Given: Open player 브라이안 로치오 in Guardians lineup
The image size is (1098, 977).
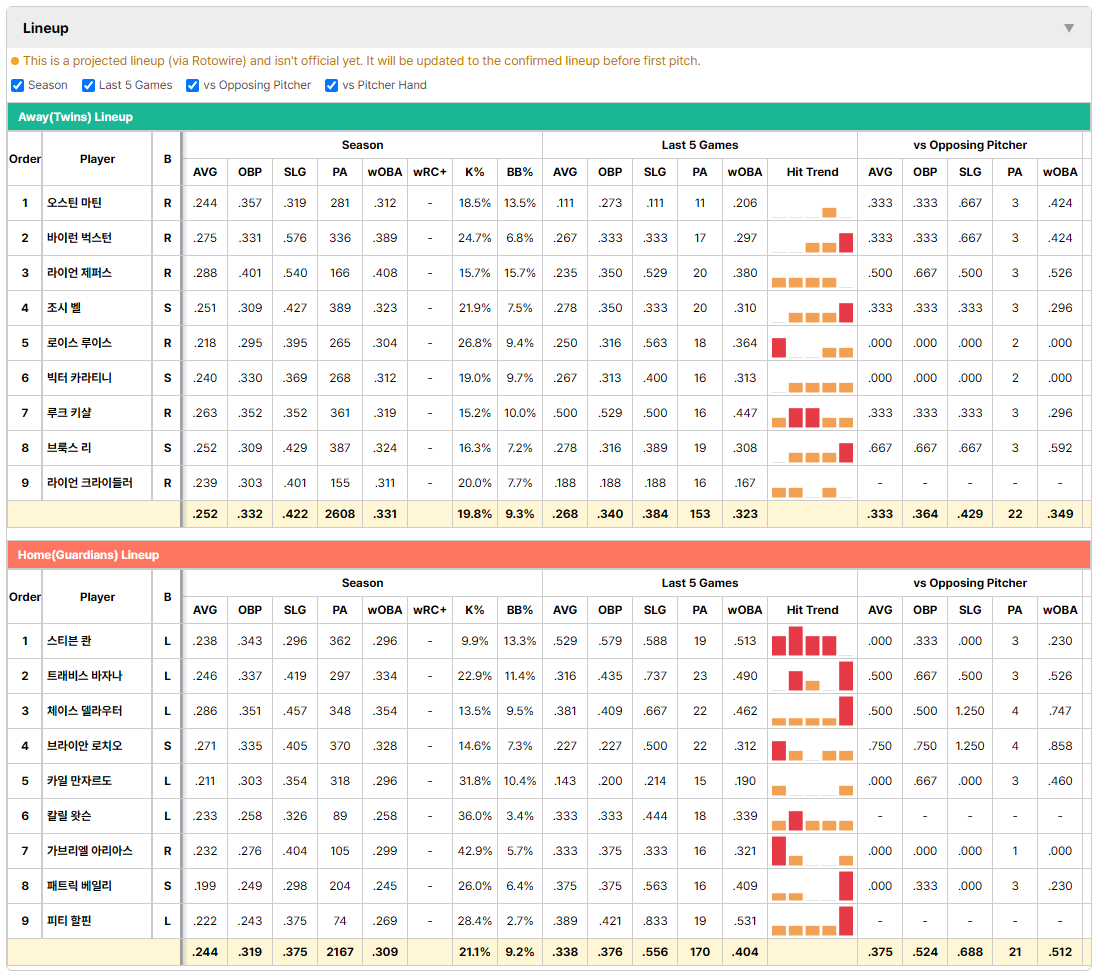Looking at the screenshot, I should 85,746.
